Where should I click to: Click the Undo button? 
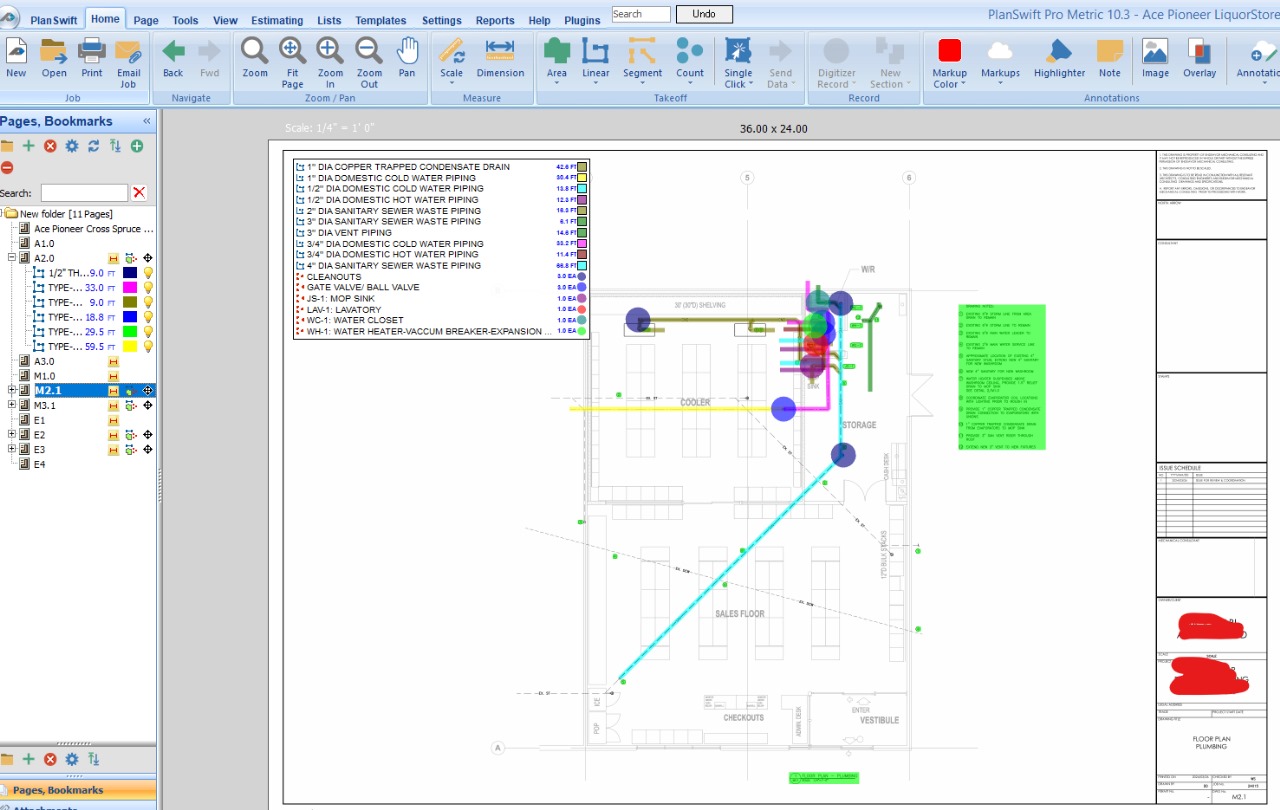coord(704,14)
